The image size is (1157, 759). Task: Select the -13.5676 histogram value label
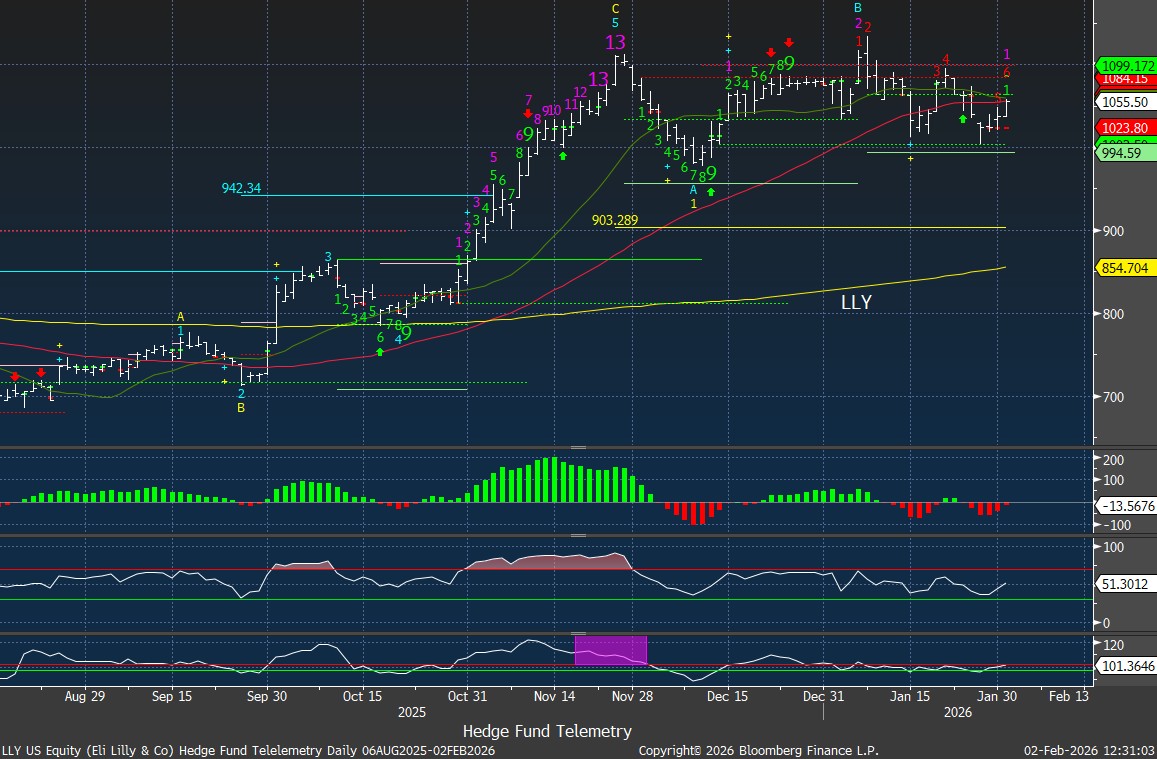[x=1129, y=506]
